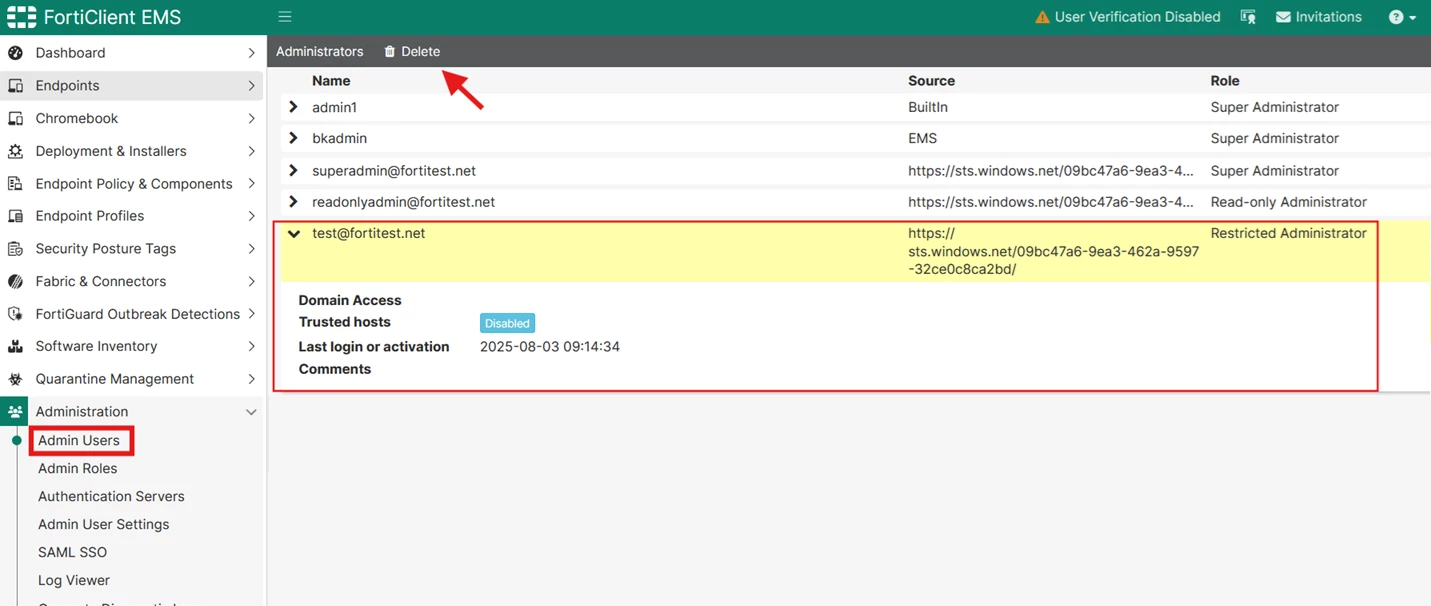The width and height of the screenshot is (1431, 606).
Task: Expand the Endpoints menu chevron
Action: click(251, 86)
